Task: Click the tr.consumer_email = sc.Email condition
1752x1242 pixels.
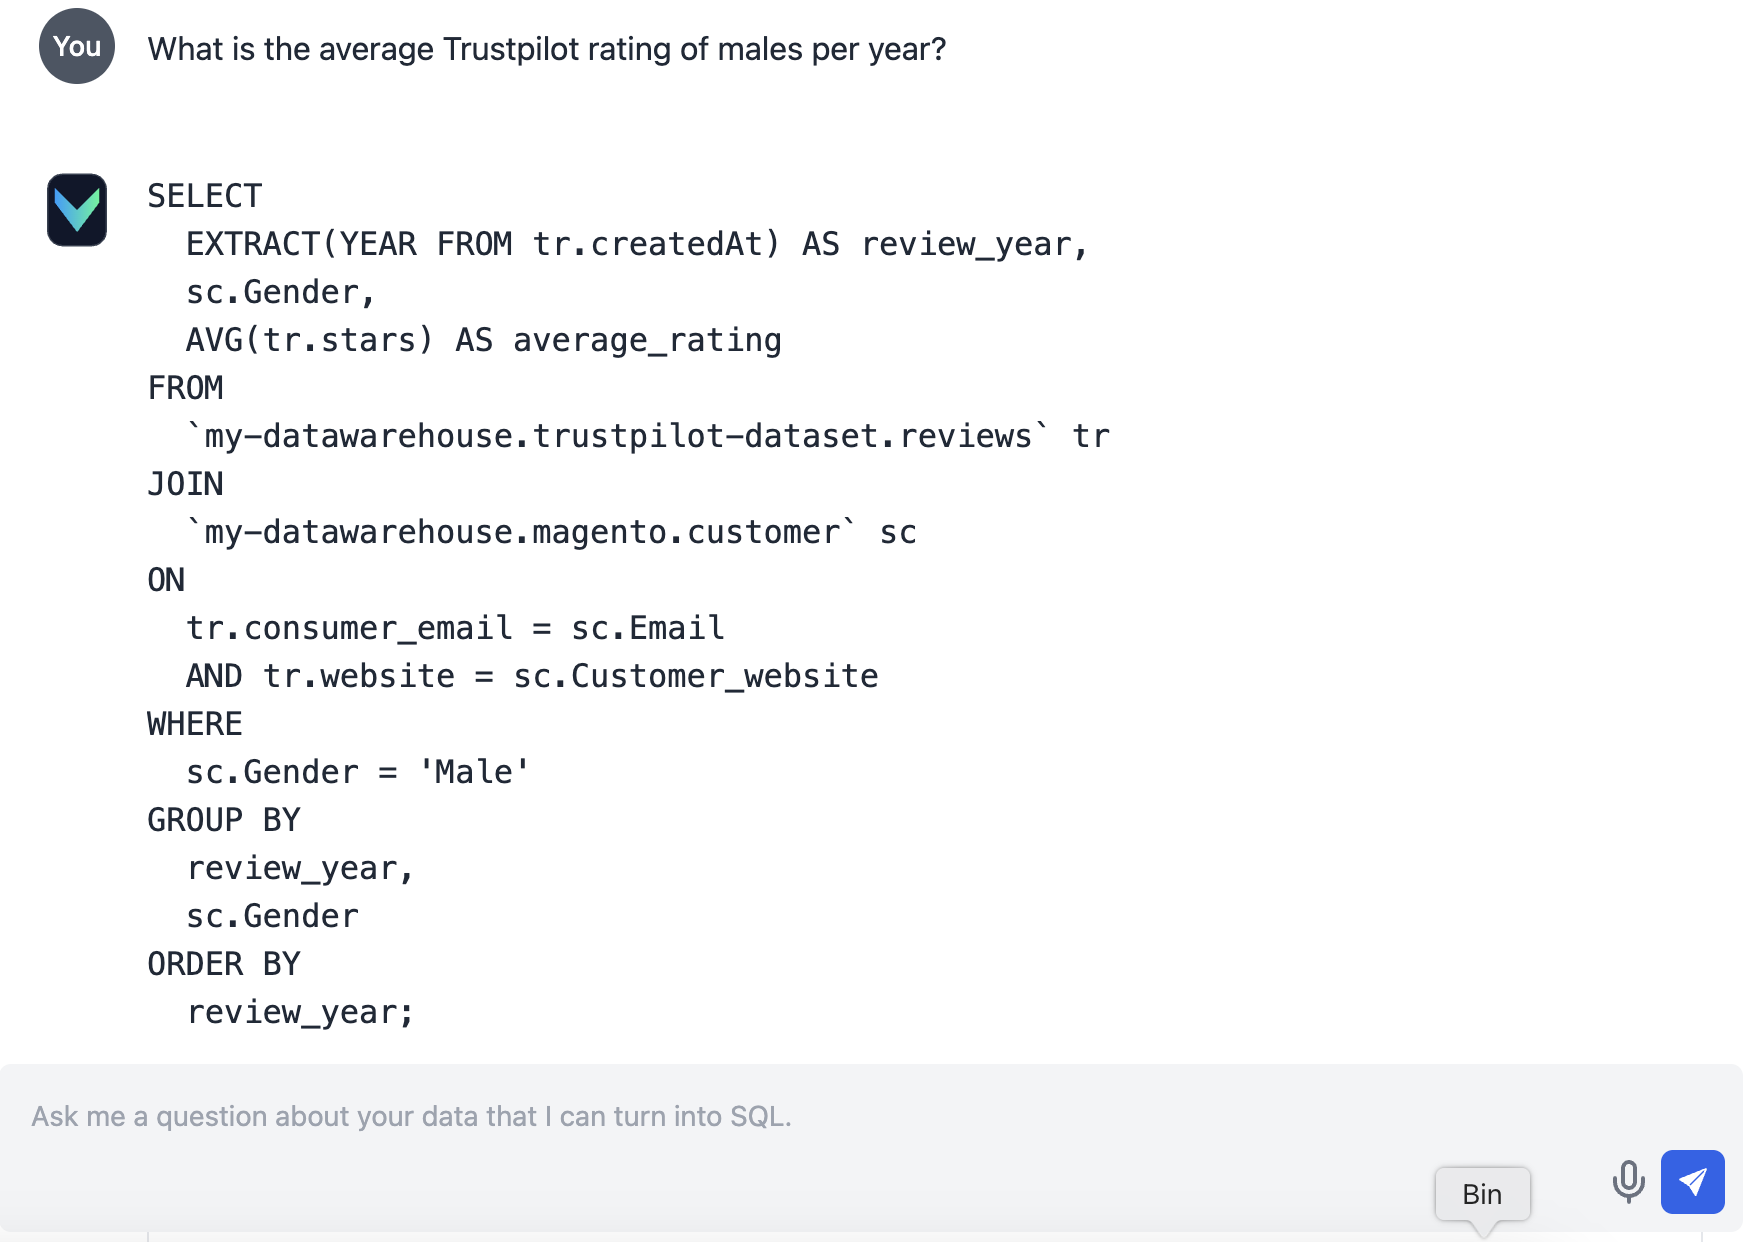Action: pyautogui.click(x=455, y=628)
